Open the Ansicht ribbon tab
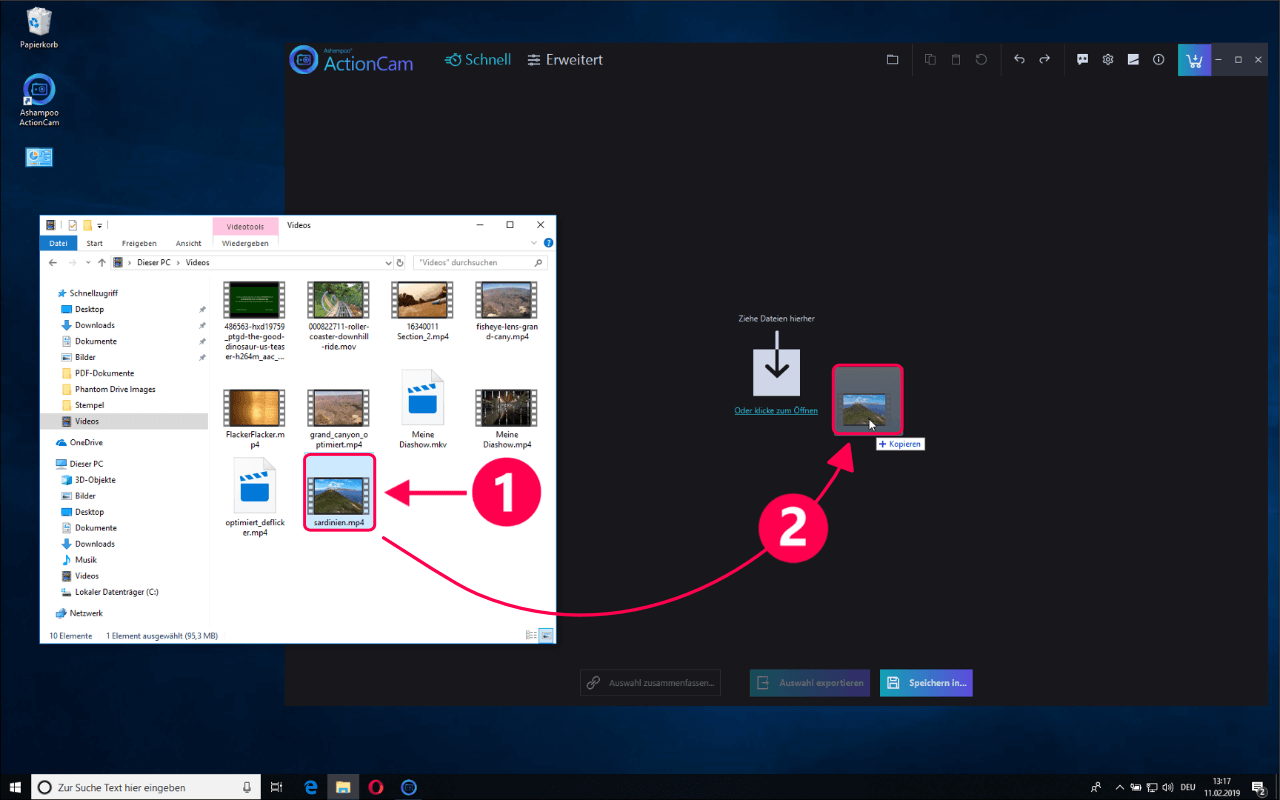The height and width of the screenshot is (800, 1280). click(188, 243)
